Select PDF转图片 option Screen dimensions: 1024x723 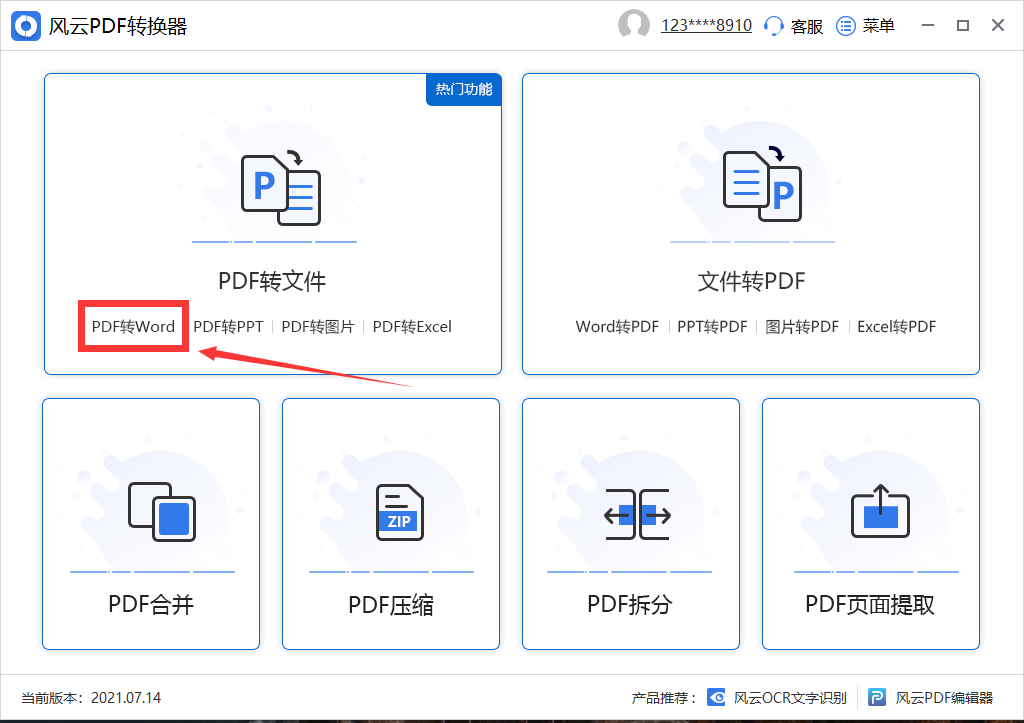tap(318, 327)
